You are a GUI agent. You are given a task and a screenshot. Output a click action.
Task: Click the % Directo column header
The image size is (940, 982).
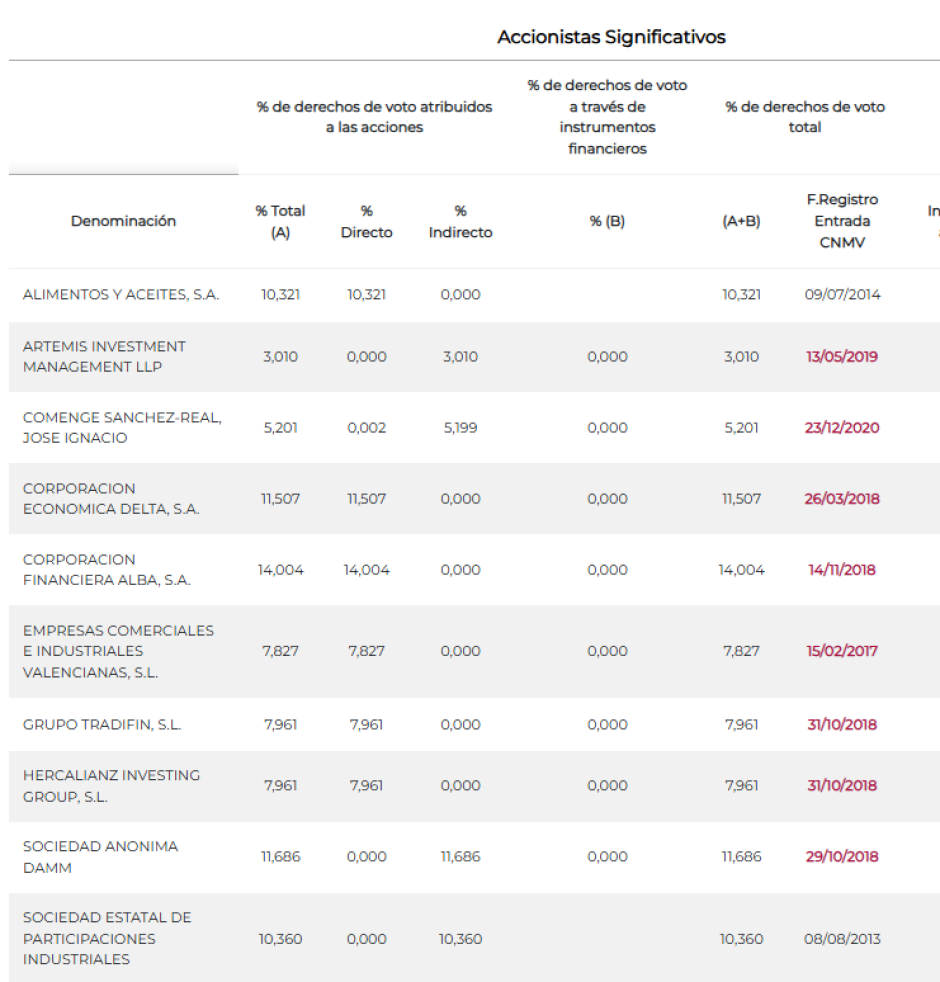tap(366, 222)
